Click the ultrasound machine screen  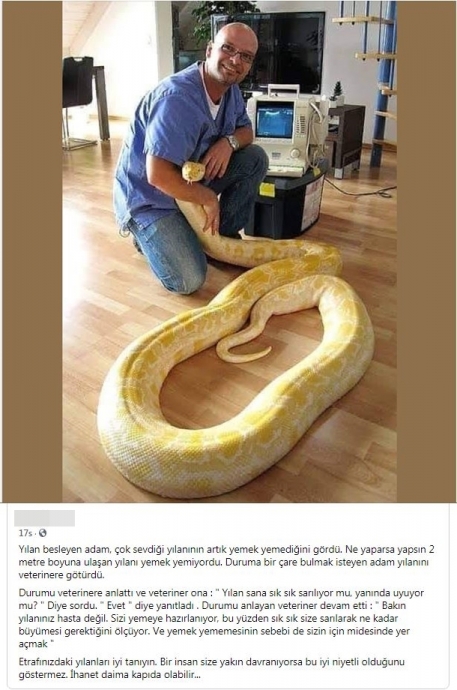click(x=274, y=120)
